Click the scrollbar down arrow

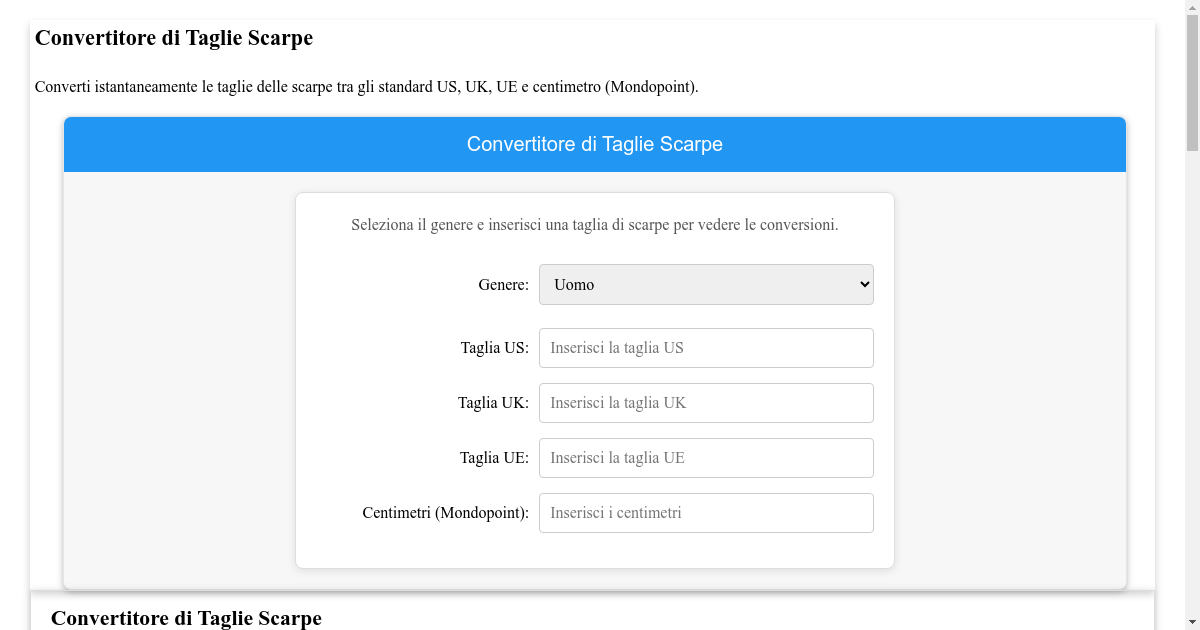(1192, 622)
